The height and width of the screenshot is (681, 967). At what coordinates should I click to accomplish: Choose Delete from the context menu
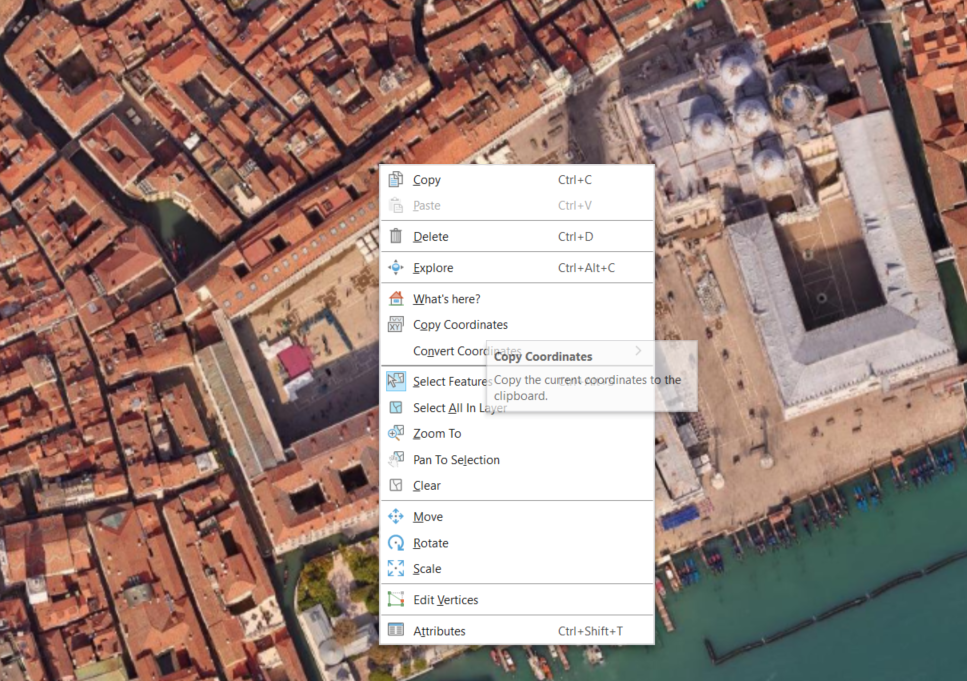[517, 236]
